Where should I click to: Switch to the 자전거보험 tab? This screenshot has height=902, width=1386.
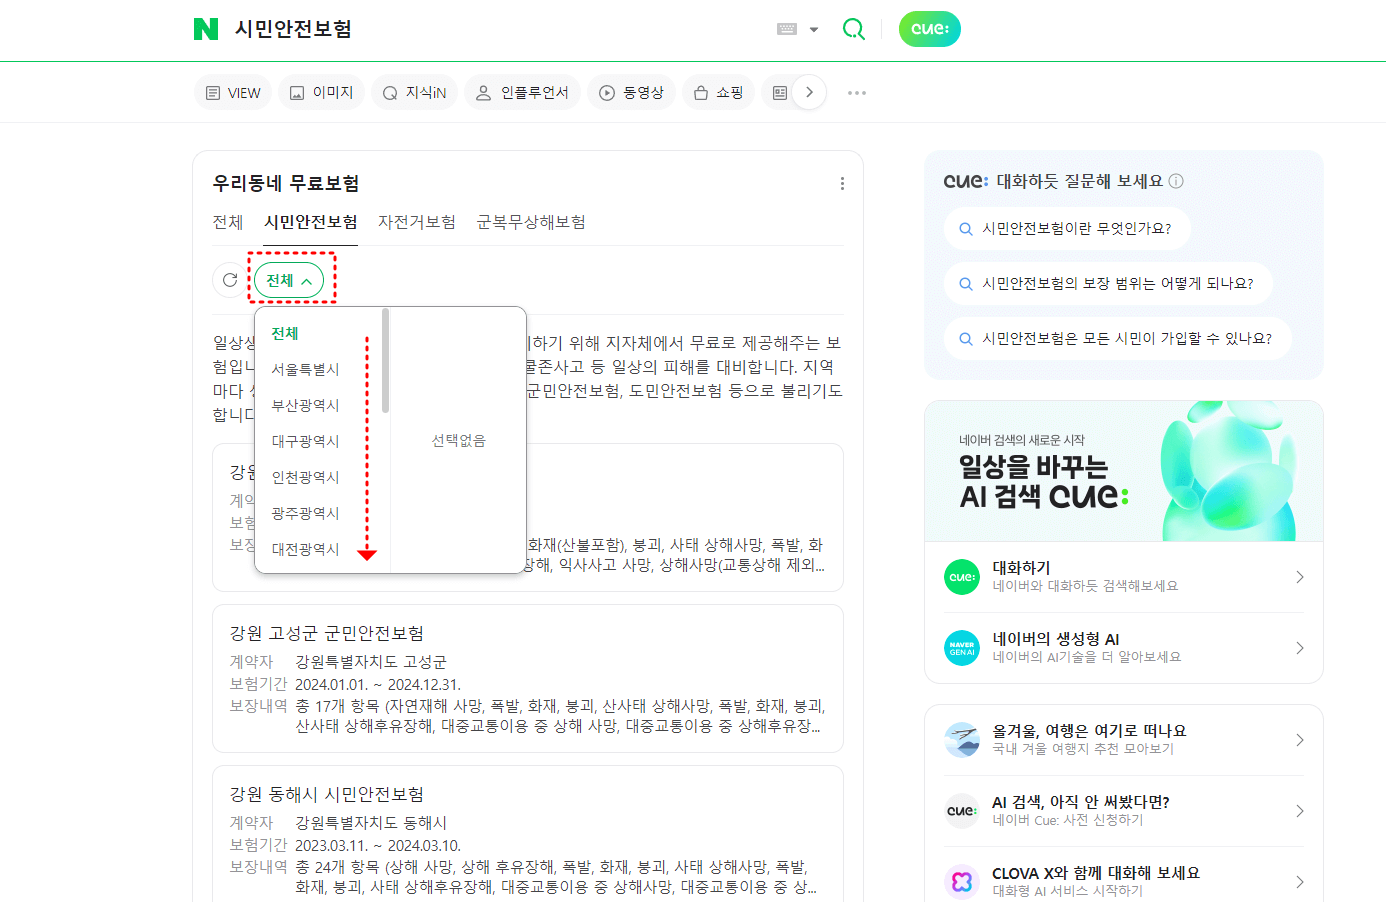click(x=419, y=222)
